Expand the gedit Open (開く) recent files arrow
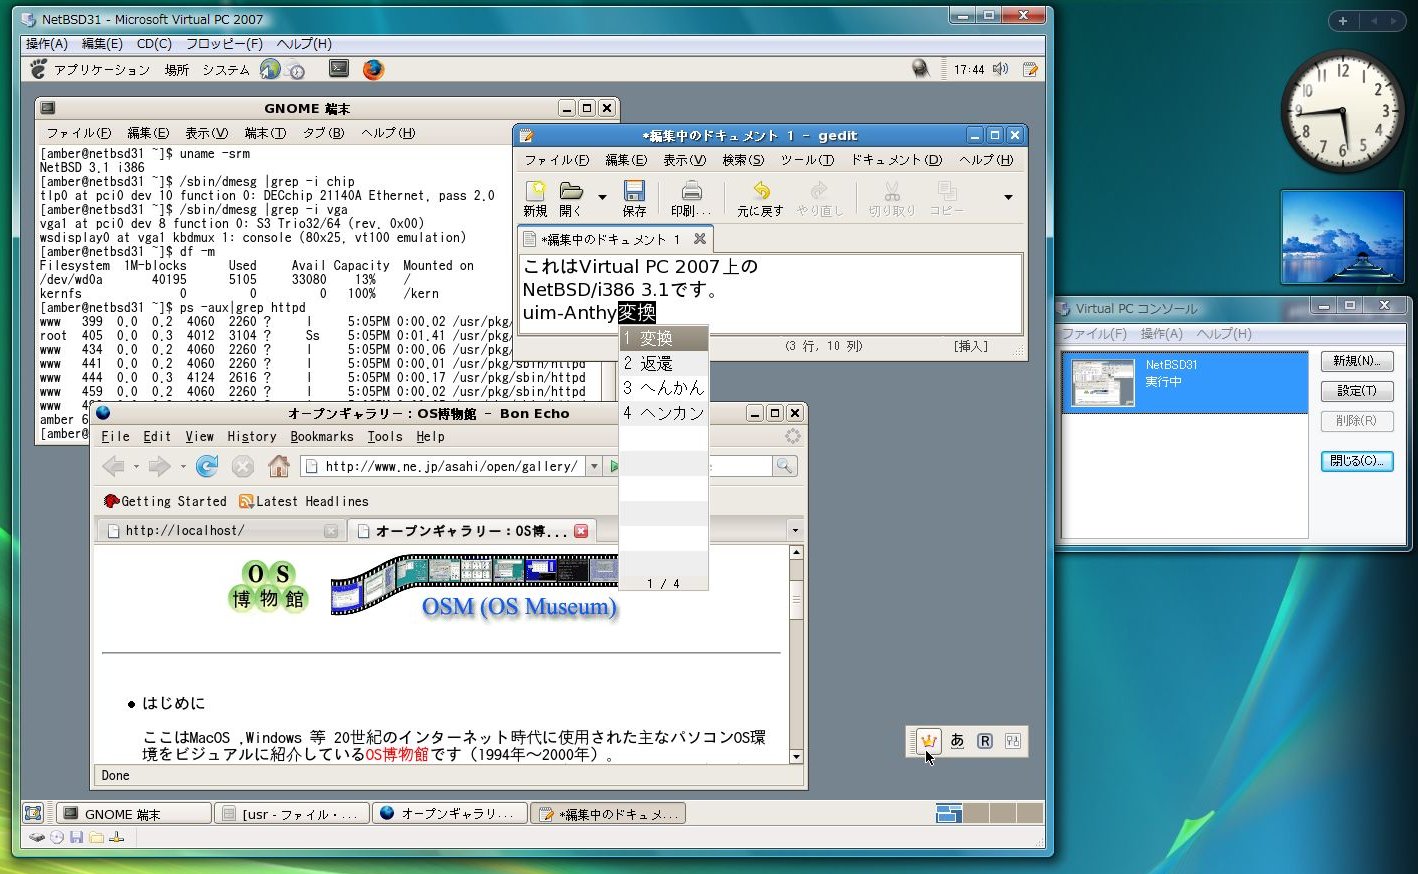The width and height of the screenshot is (1418, 874). pos(602,197)
